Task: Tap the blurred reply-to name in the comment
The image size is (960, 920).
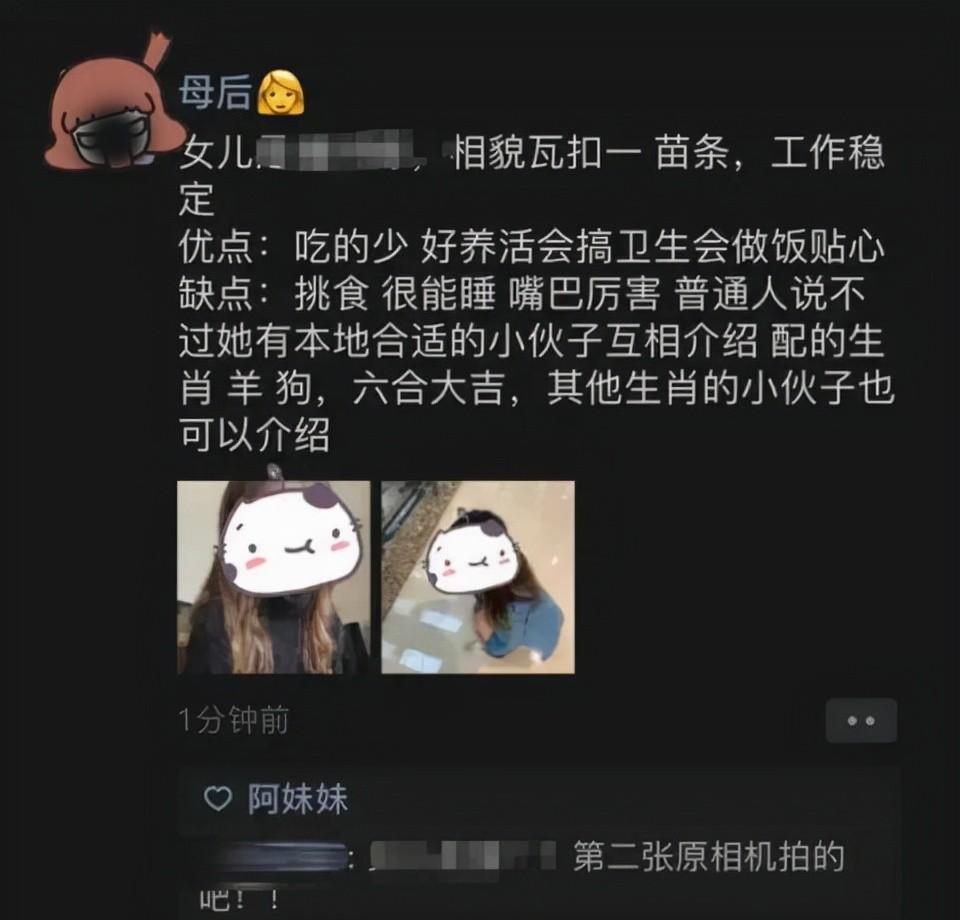Action: pyautogui.click(x=462, y=856)
